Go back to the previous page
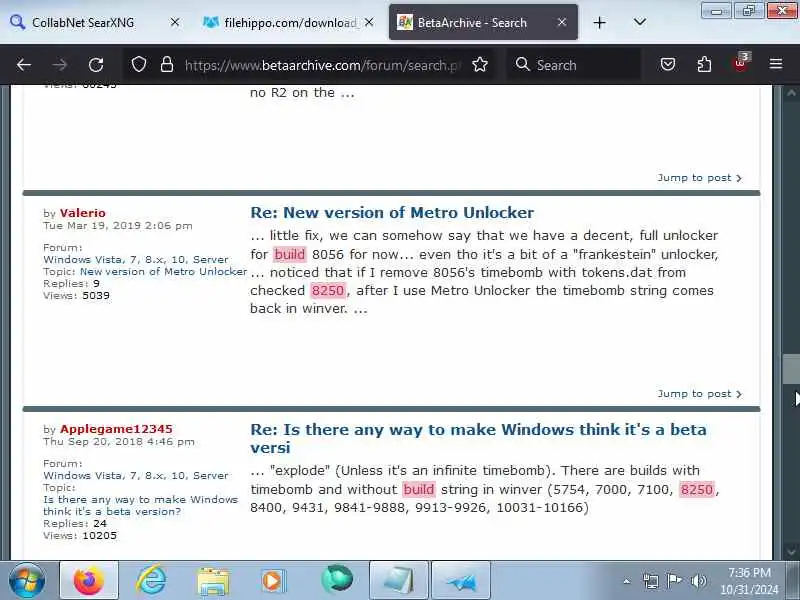Viewport: 800px width, 600px height. tap(24, 65)
